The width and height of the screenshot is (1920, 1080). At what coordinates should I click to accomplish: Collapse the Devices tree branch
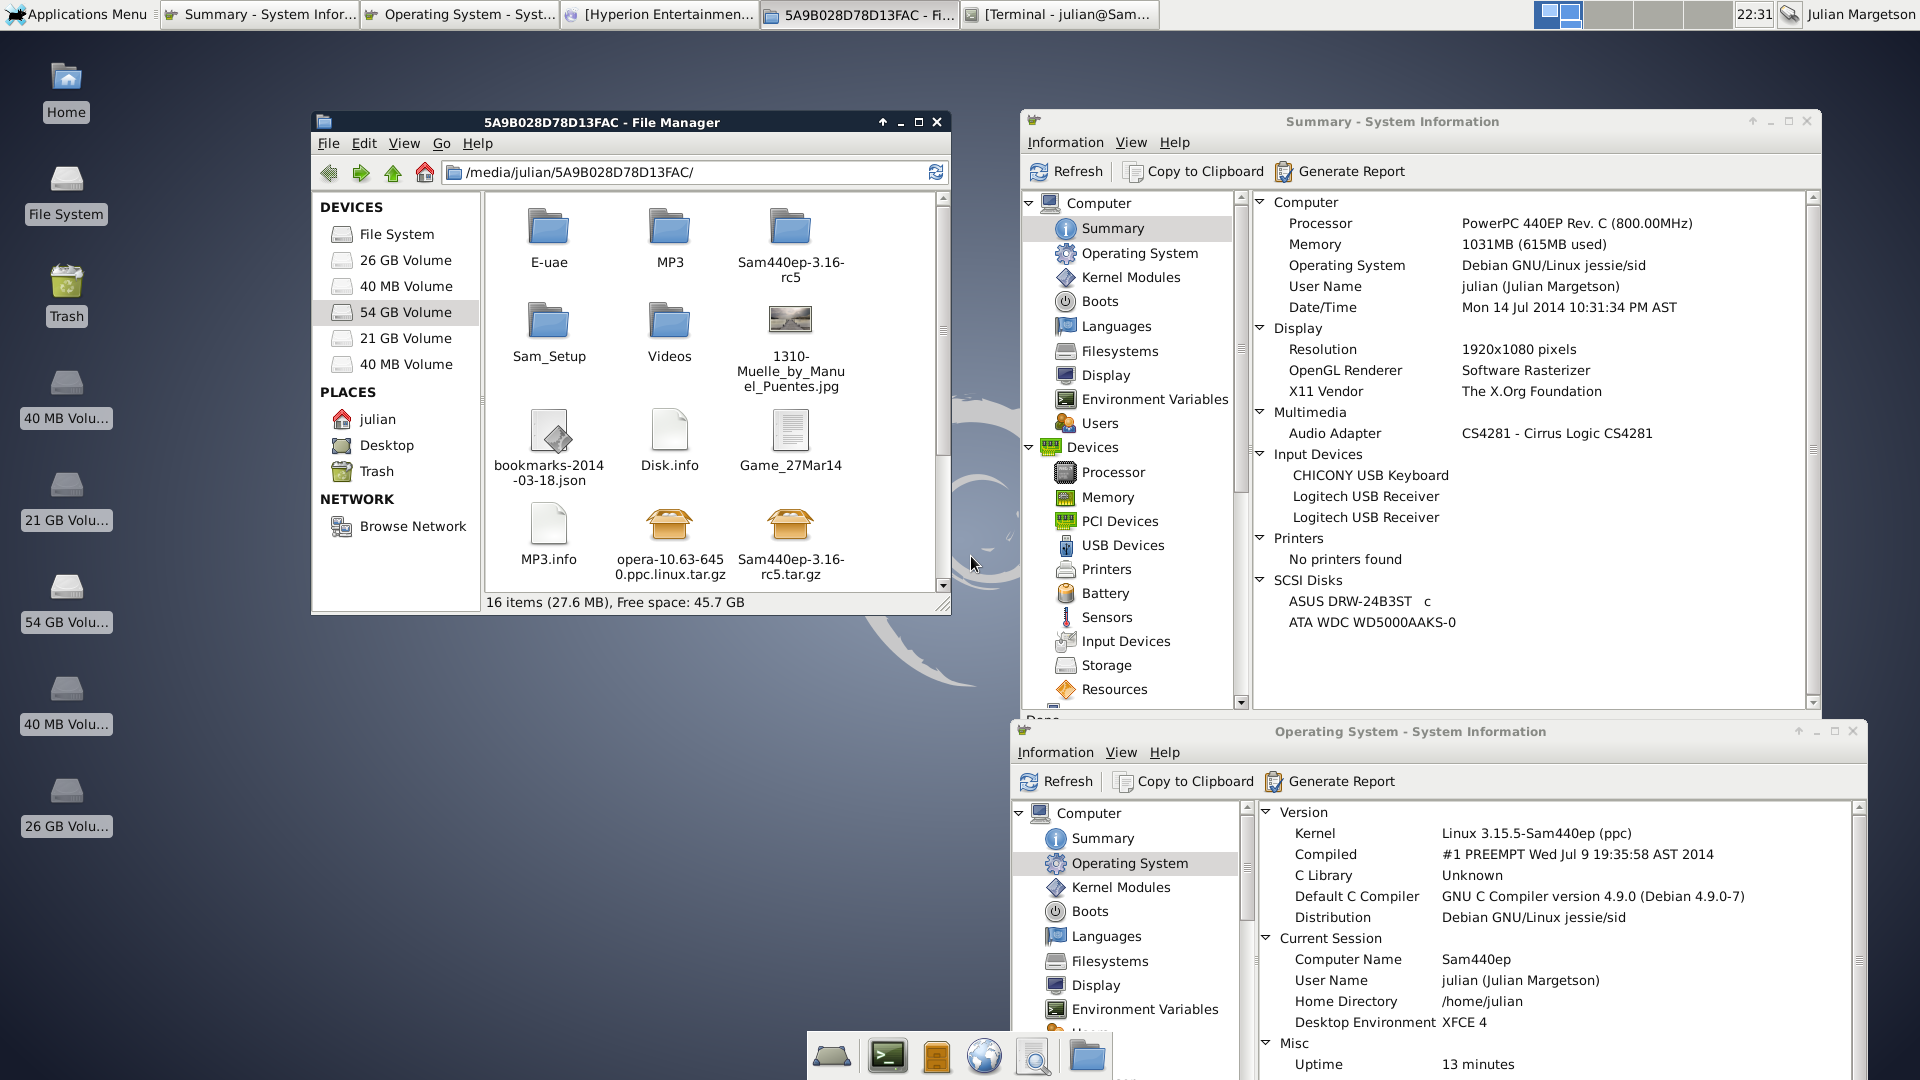coord(1029,448)
